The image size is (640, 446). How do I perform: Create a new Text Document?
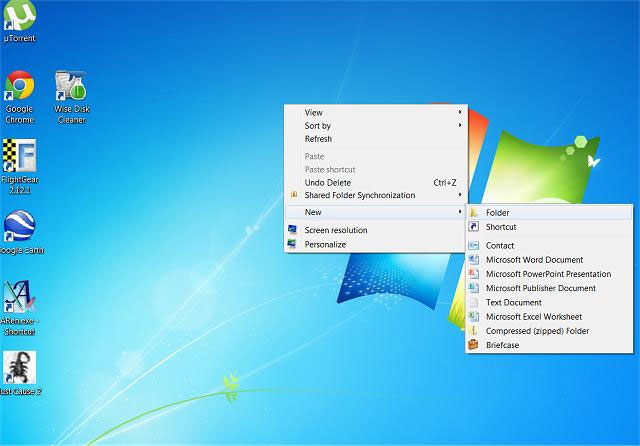pyautogui.click(x=513, y=302)
